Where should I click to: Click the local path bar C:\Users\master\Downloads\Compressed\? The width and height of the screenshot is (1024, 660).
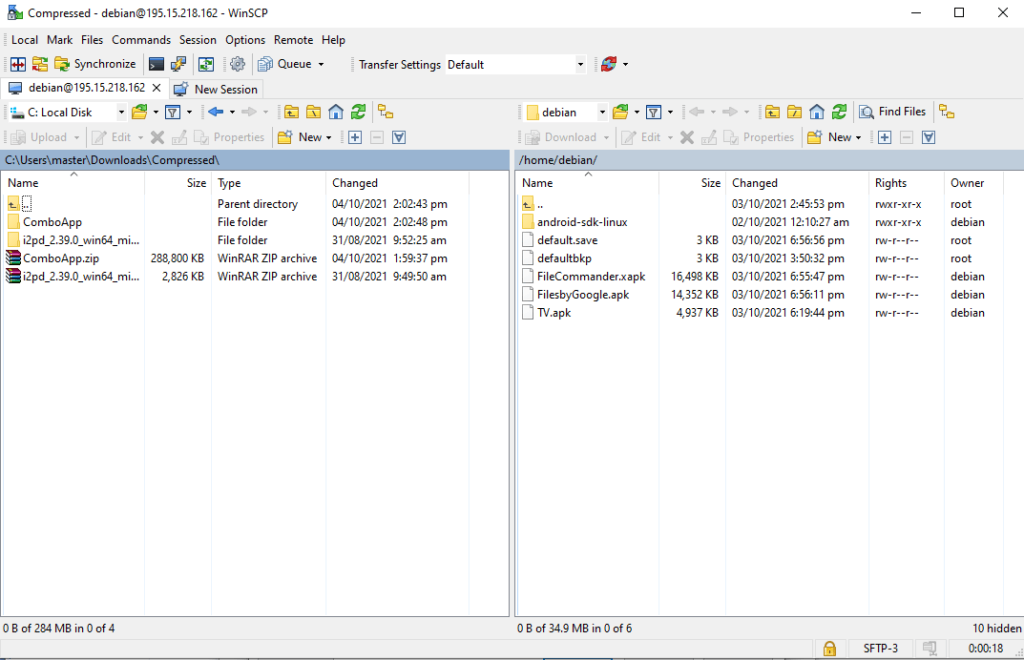click(x=255, y=160)
